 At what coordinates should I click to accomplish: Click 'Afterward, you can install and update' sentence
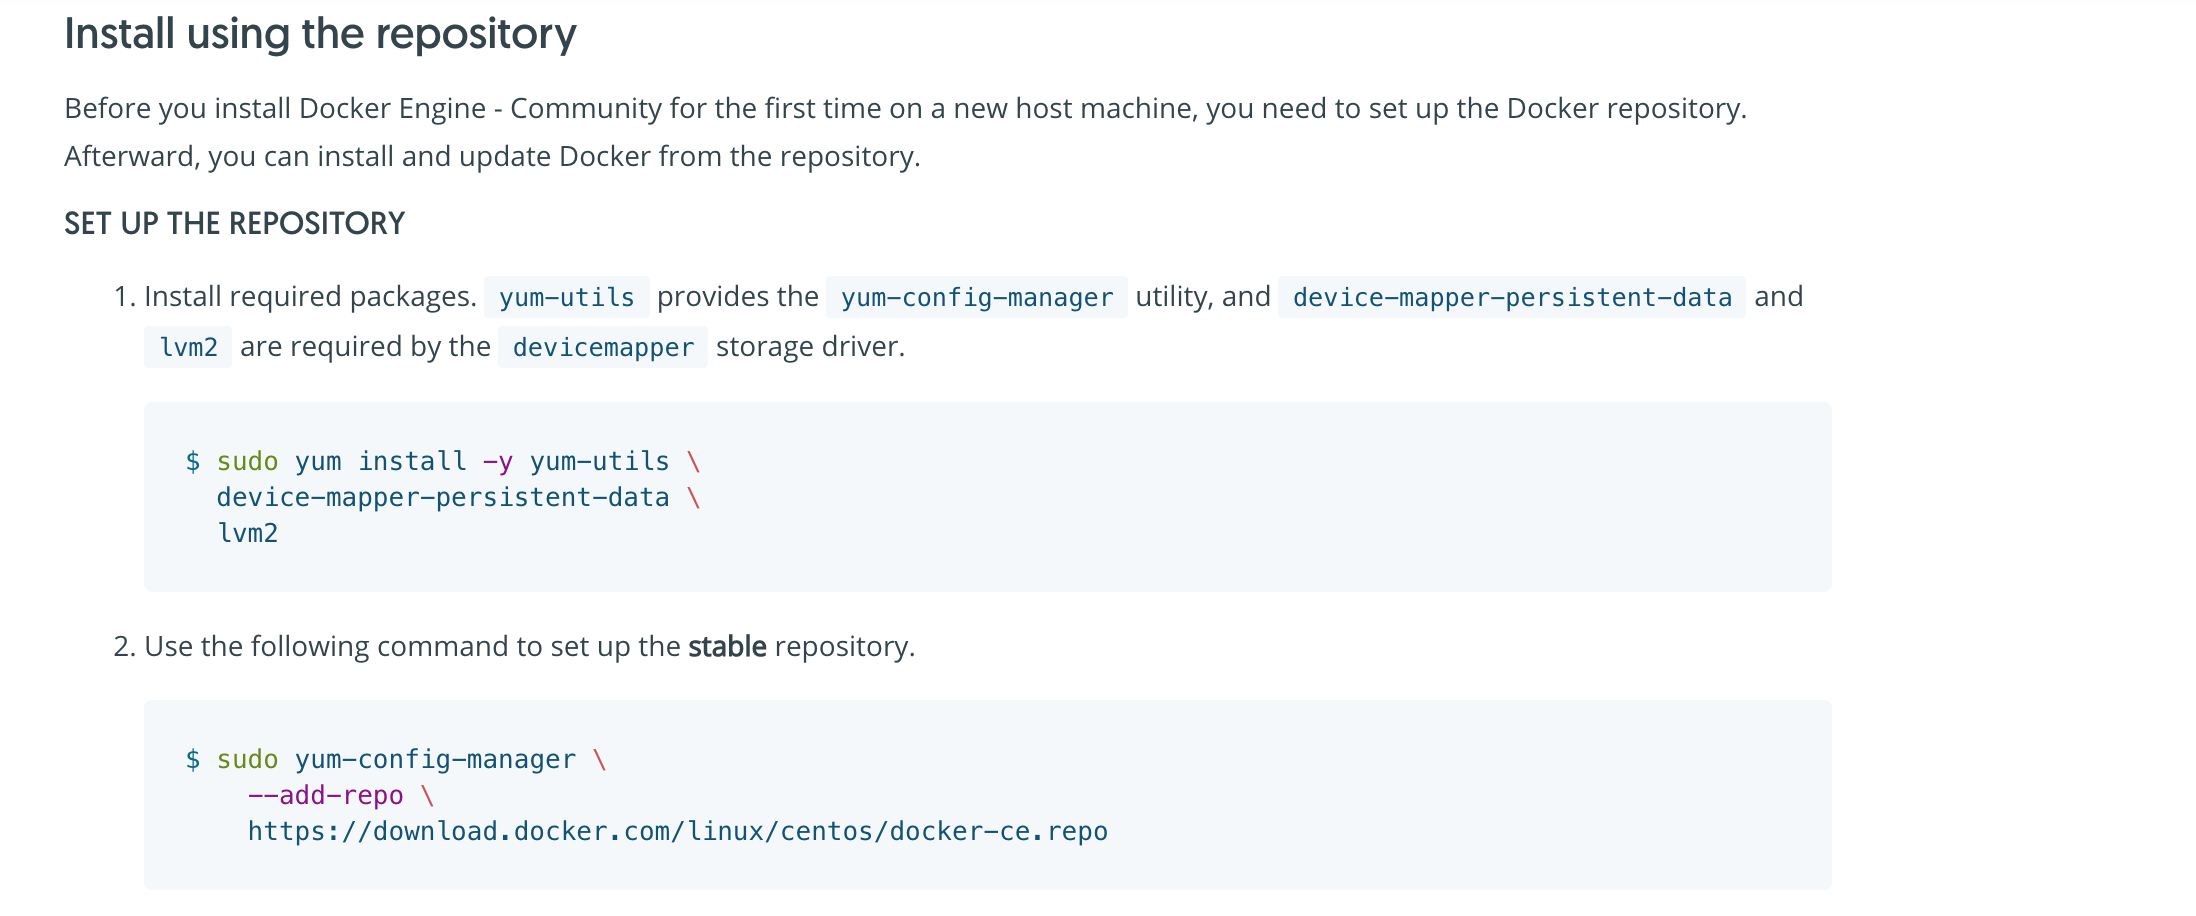point(492,156)
